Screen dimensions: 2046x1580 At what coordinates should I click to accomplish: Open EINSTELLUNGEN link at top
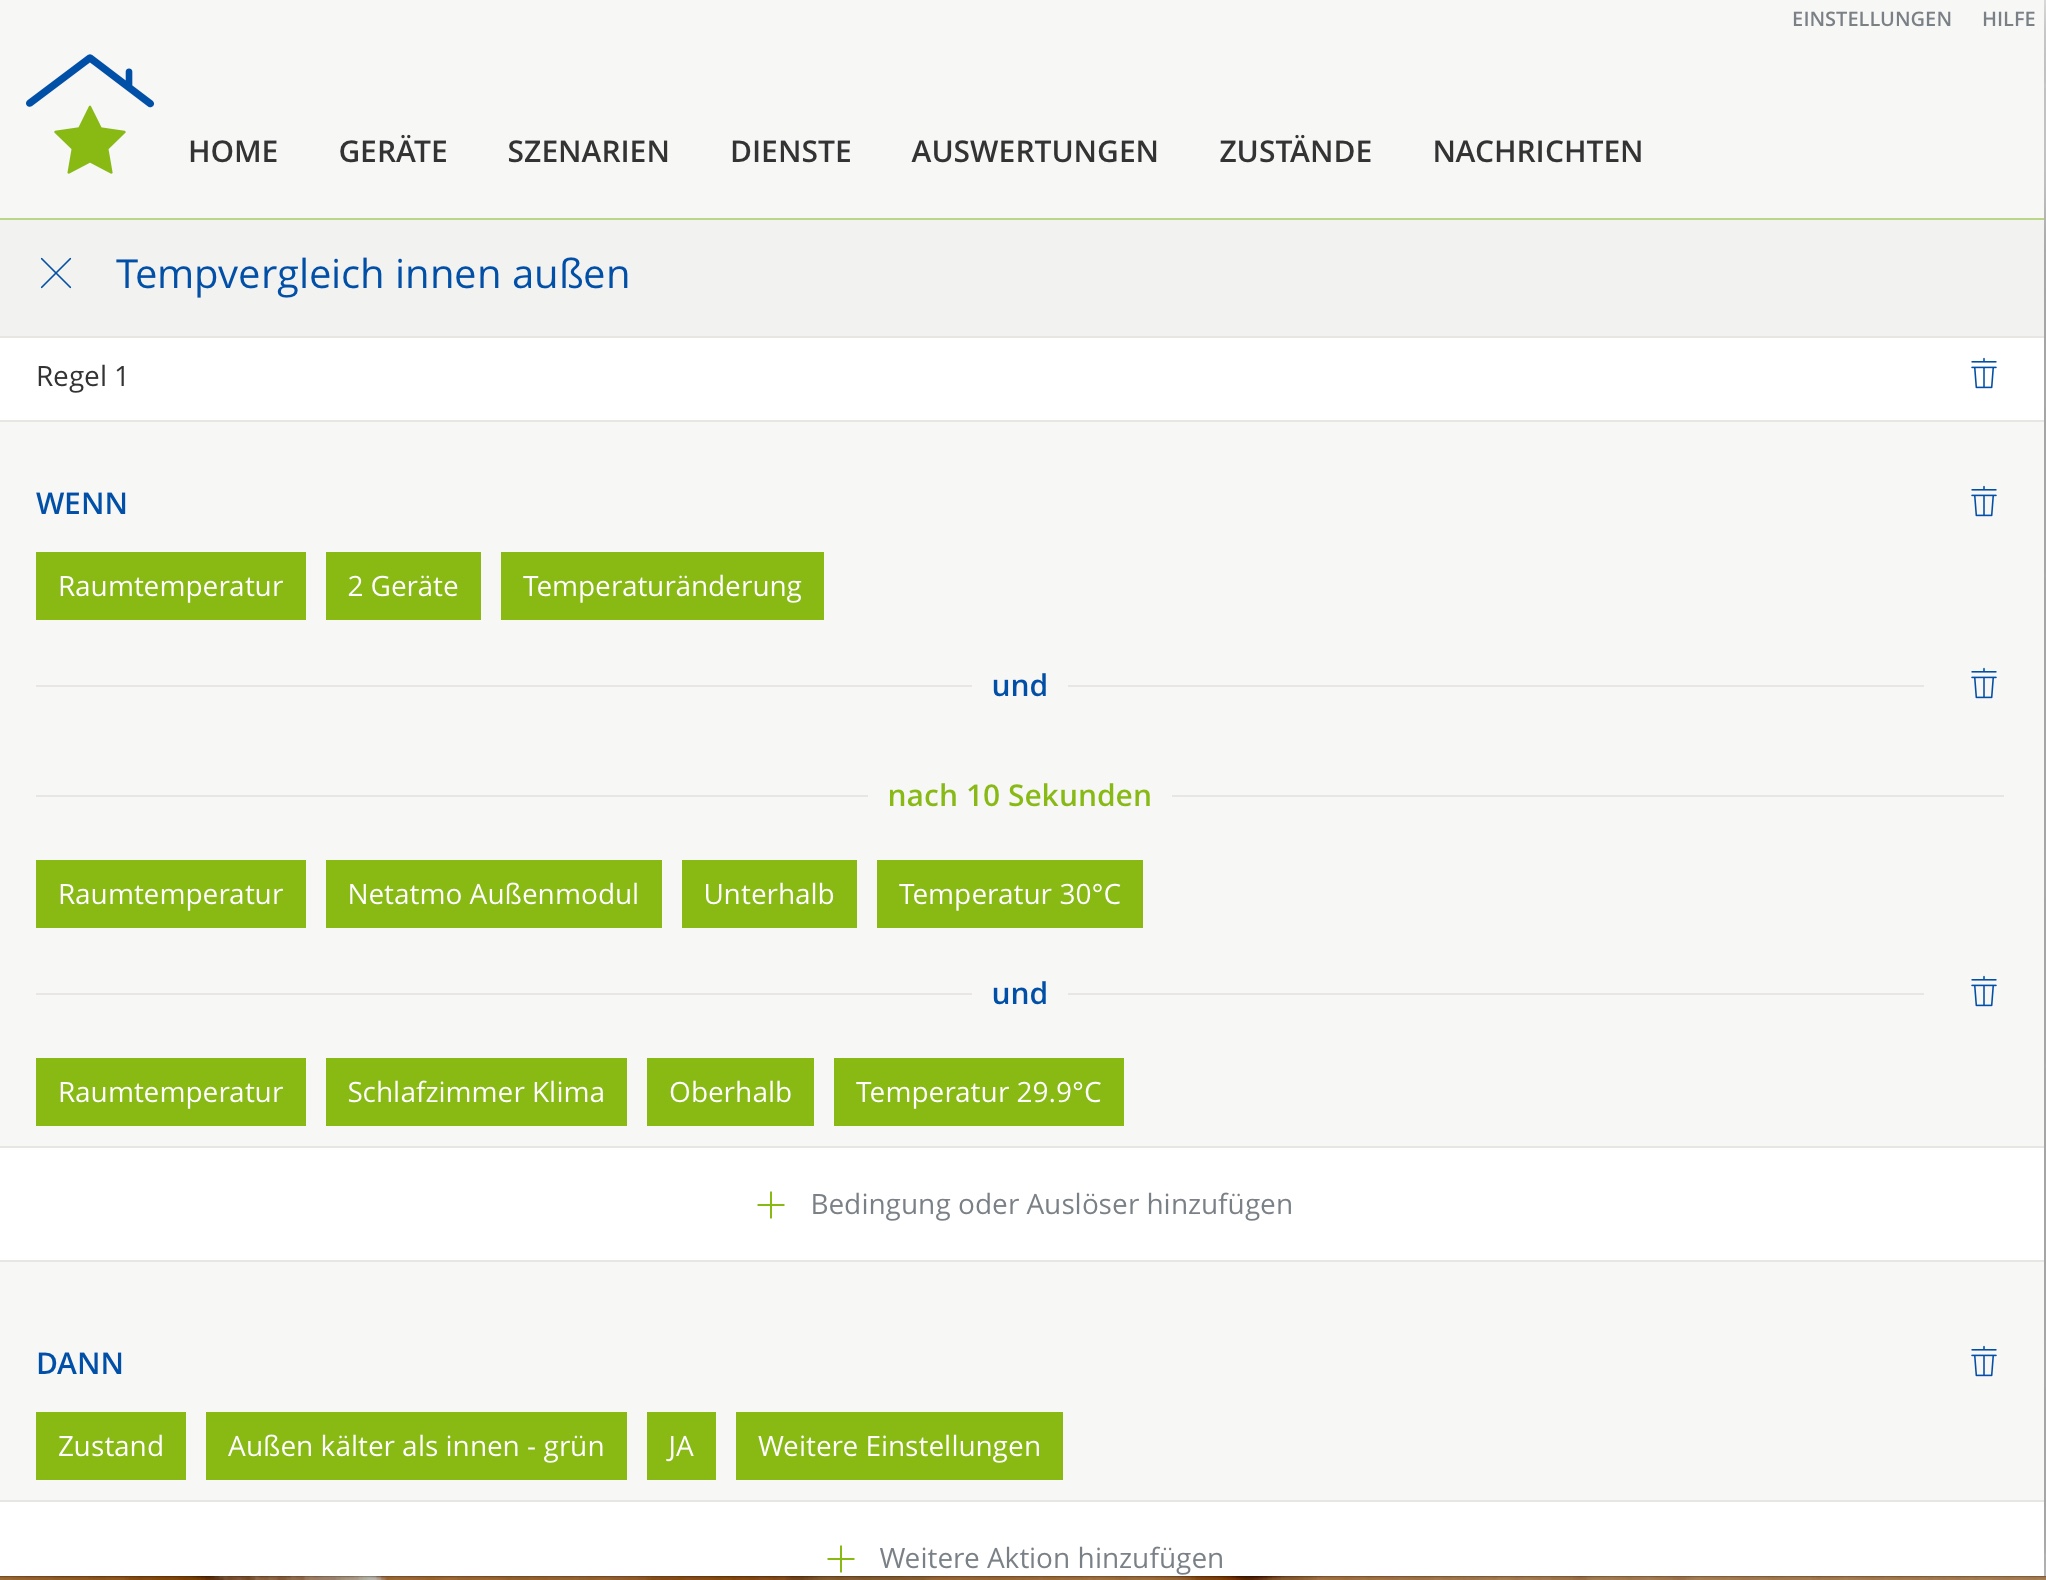[1870, 19]
